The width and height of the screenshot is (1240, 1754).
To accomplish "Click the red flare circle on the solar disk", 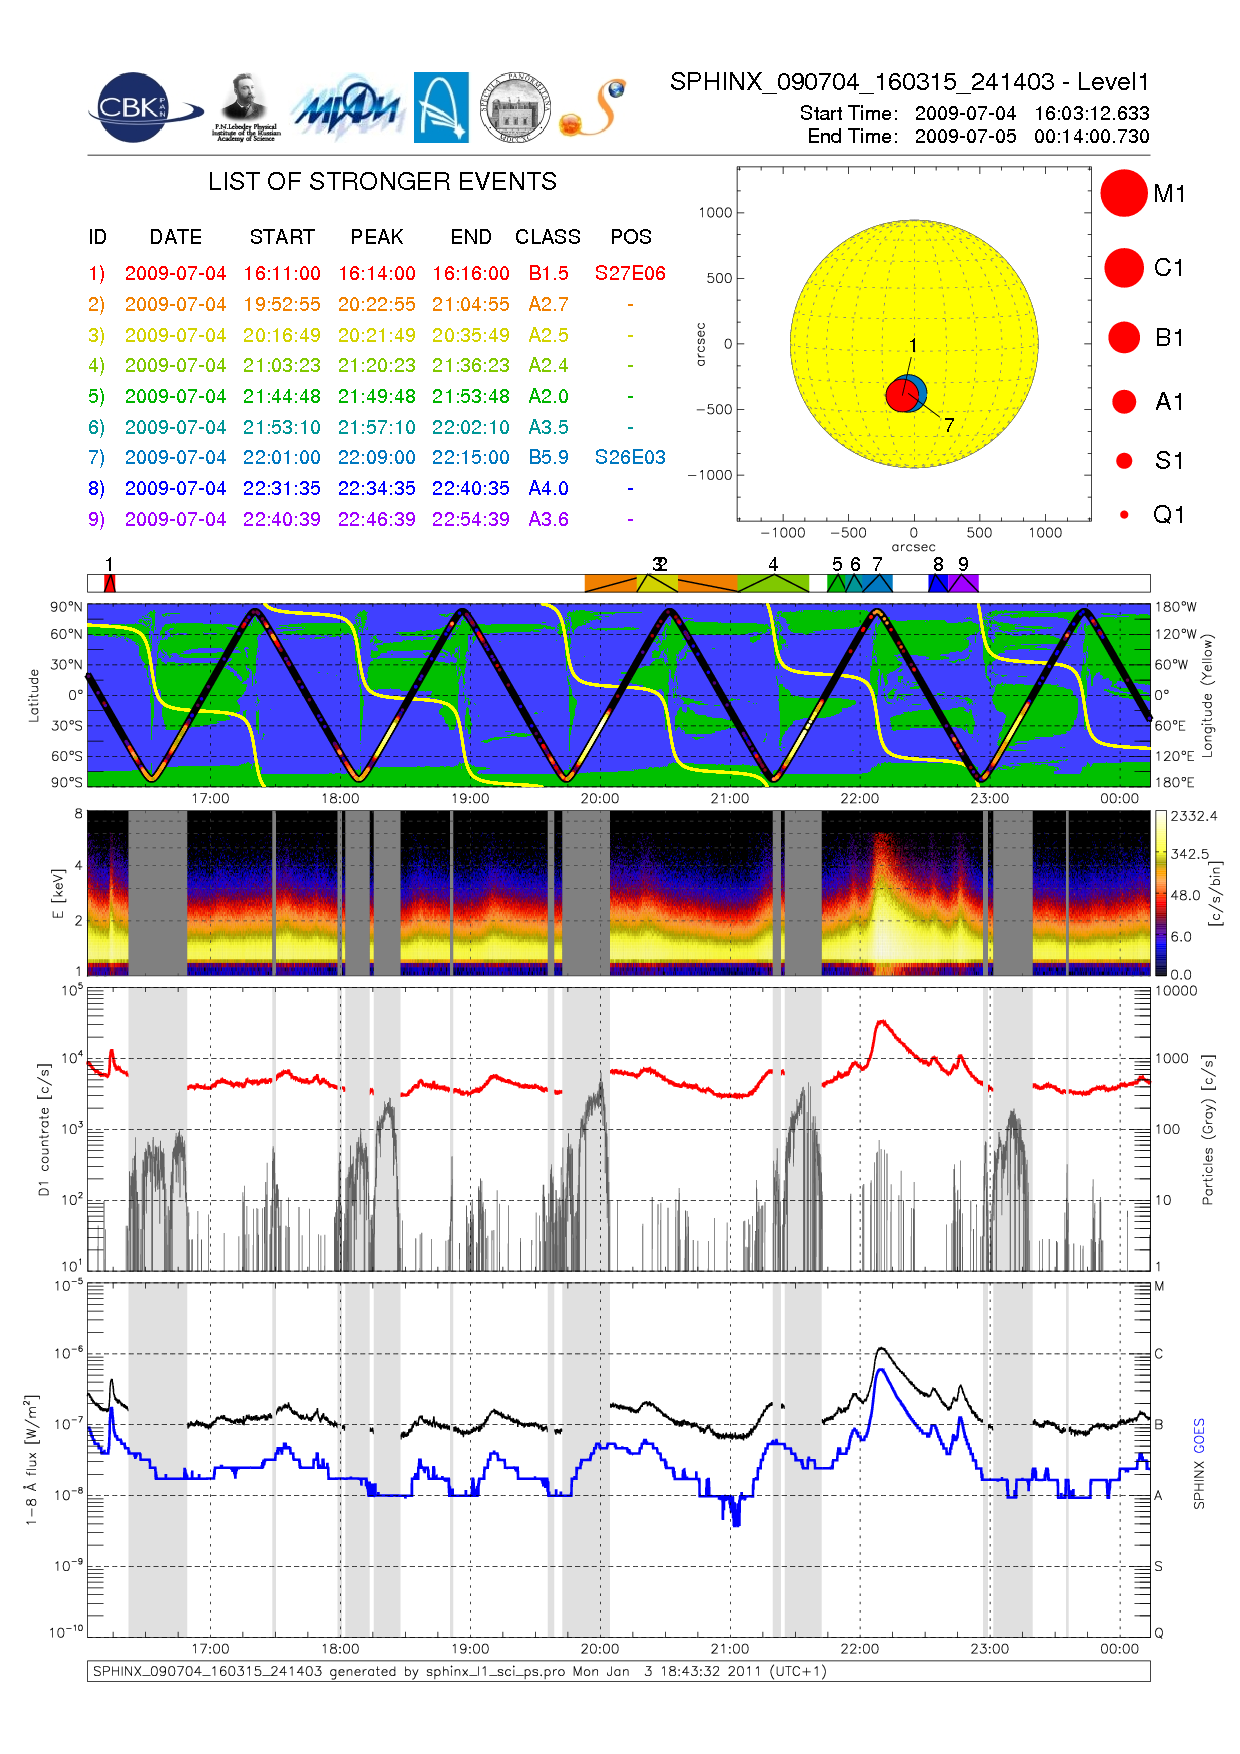I will click(902, 396).
